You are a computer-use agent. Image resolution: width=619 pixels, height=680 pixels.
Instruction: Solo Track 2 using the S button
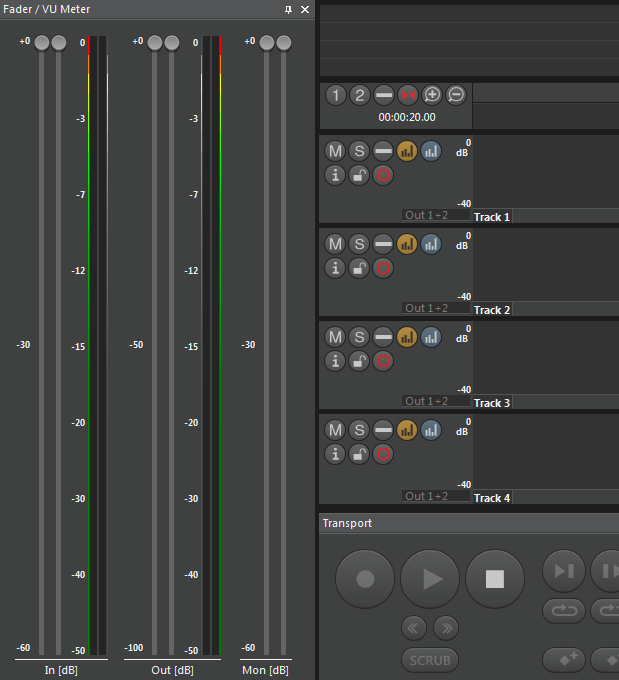tap(359, 244)
